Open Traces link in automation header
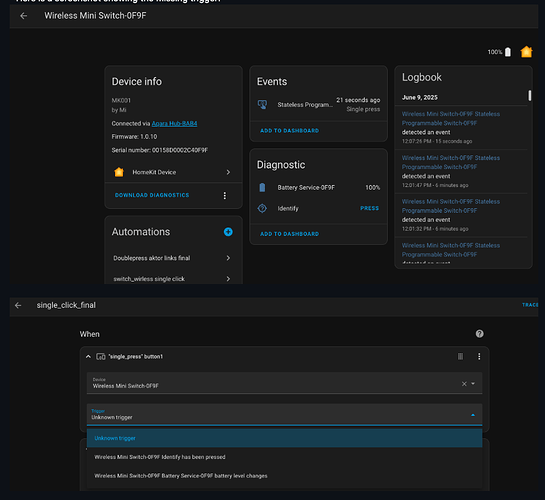This screenshot has height=500, width=545. pyautogui.click(x=530, y=305)
